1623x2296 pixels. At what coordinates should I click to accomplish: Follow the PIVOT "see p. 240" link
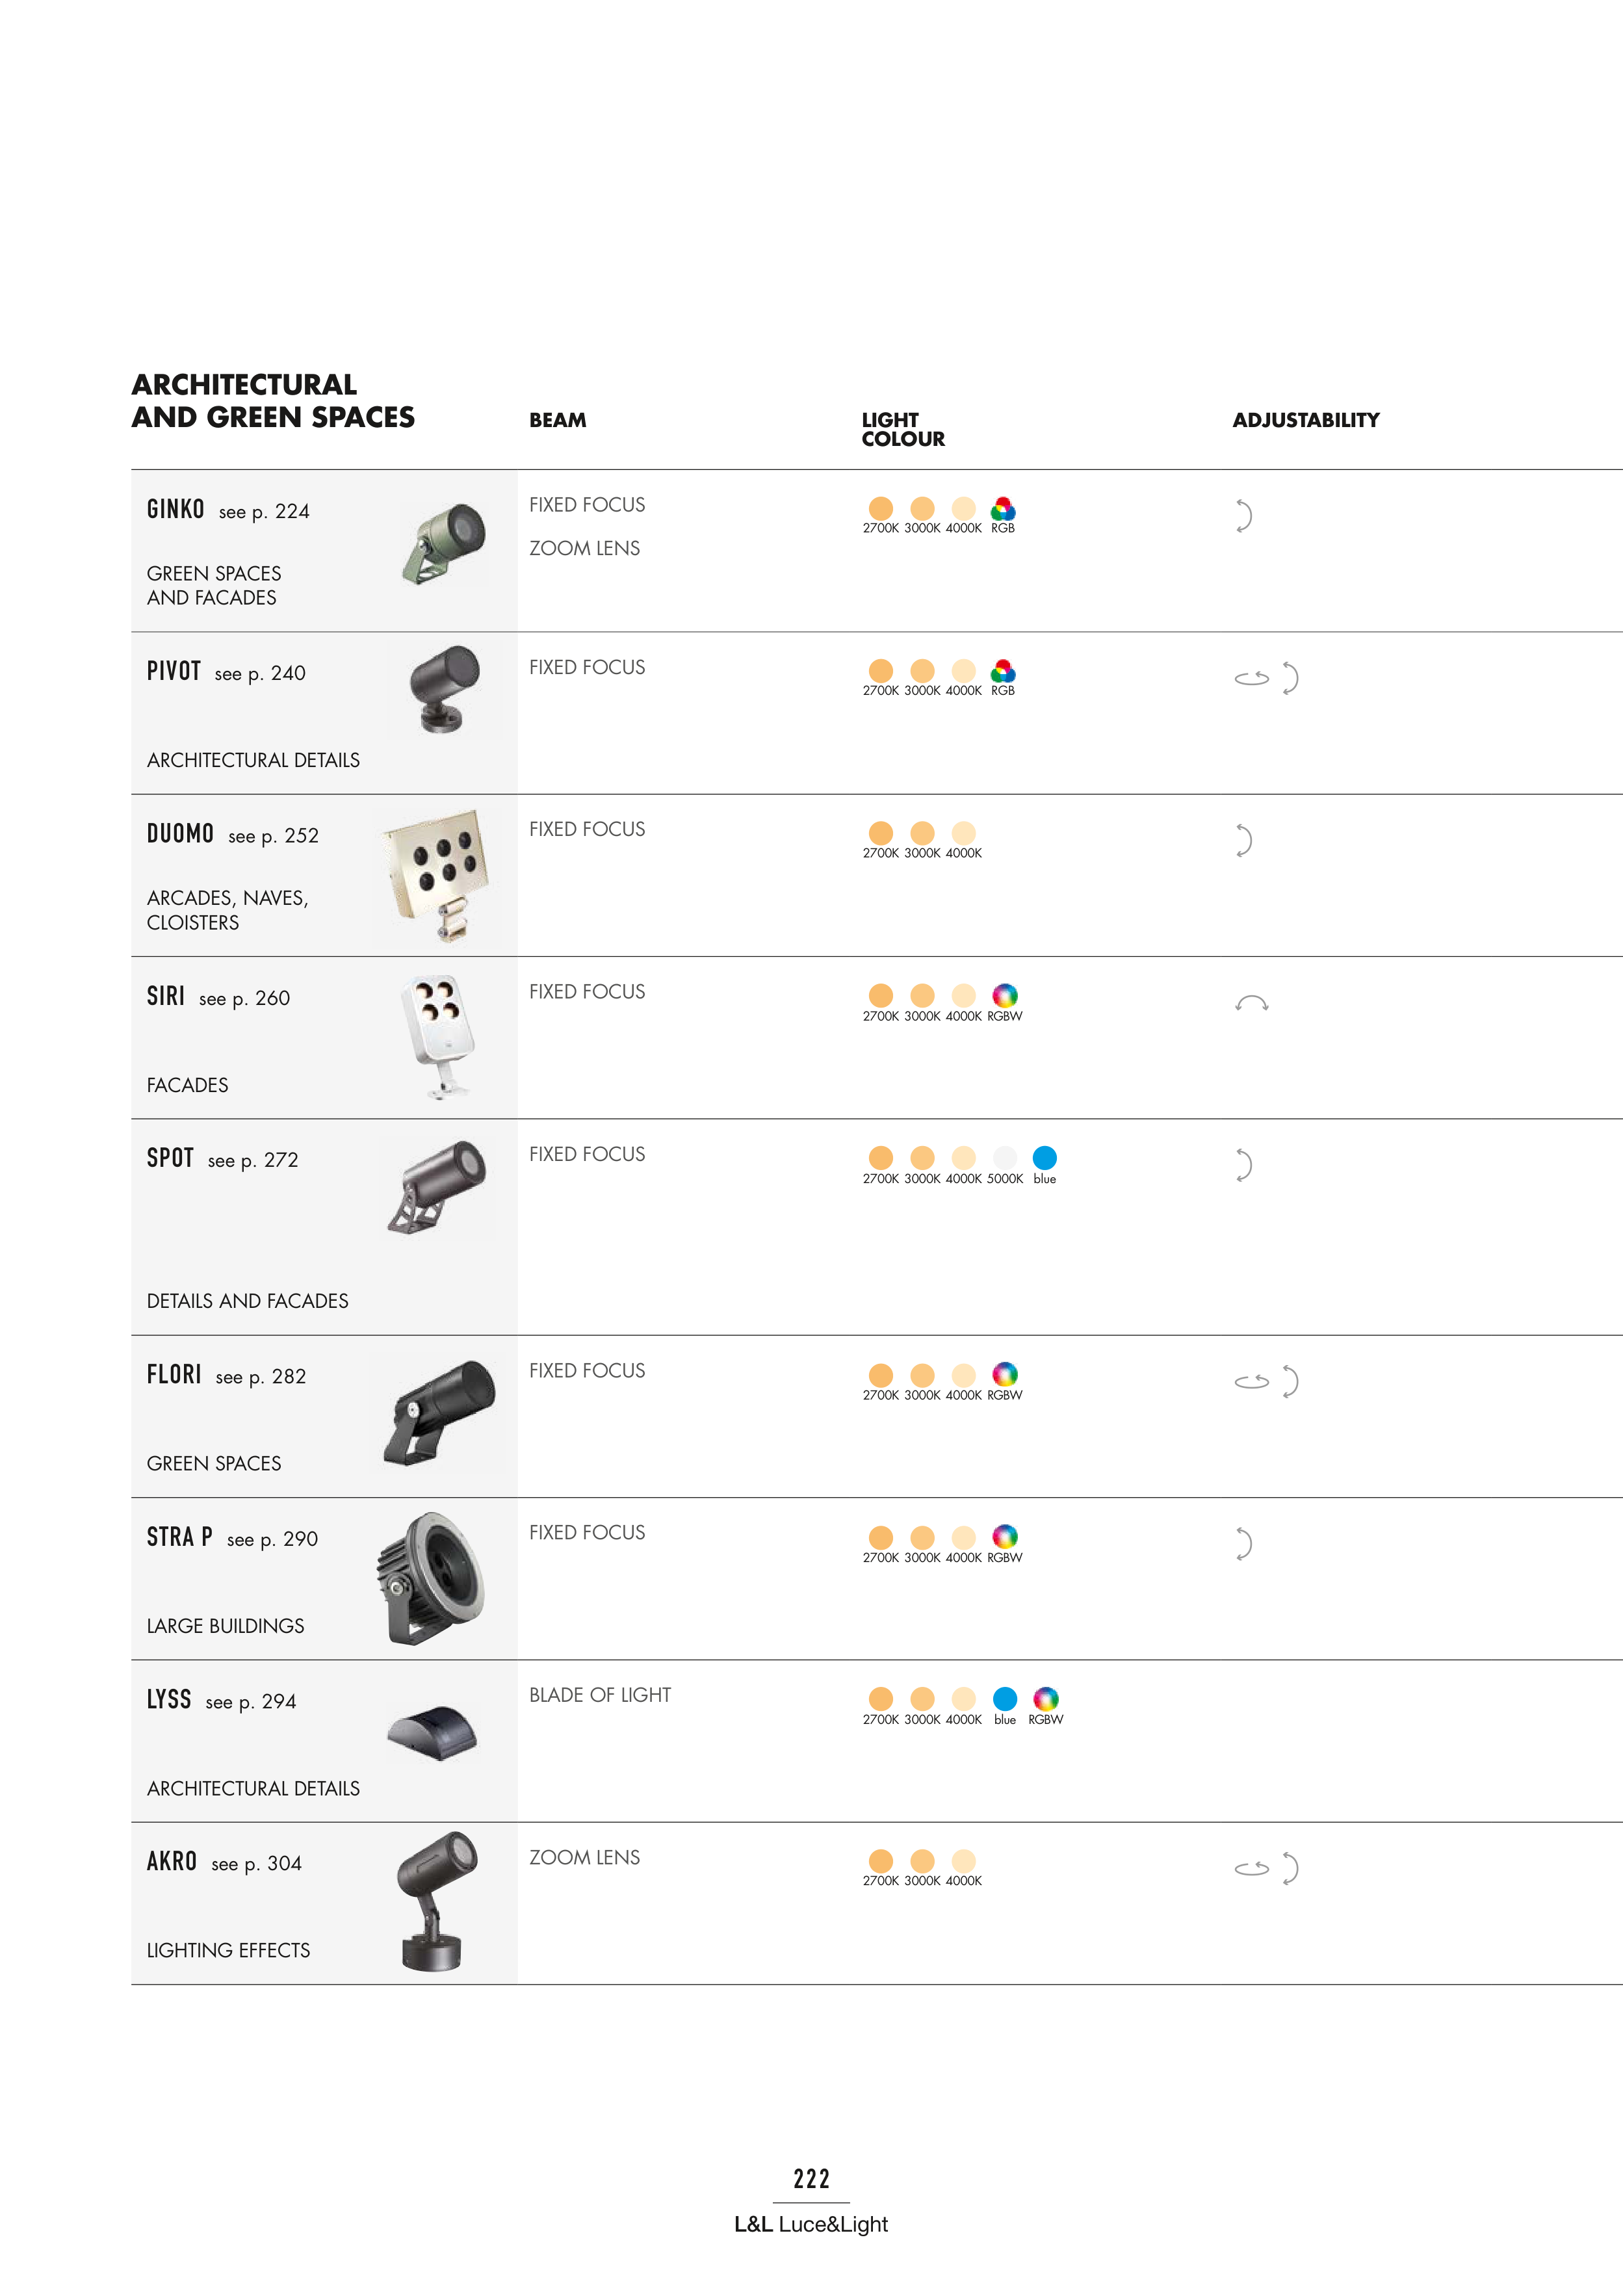pos(260,674)
